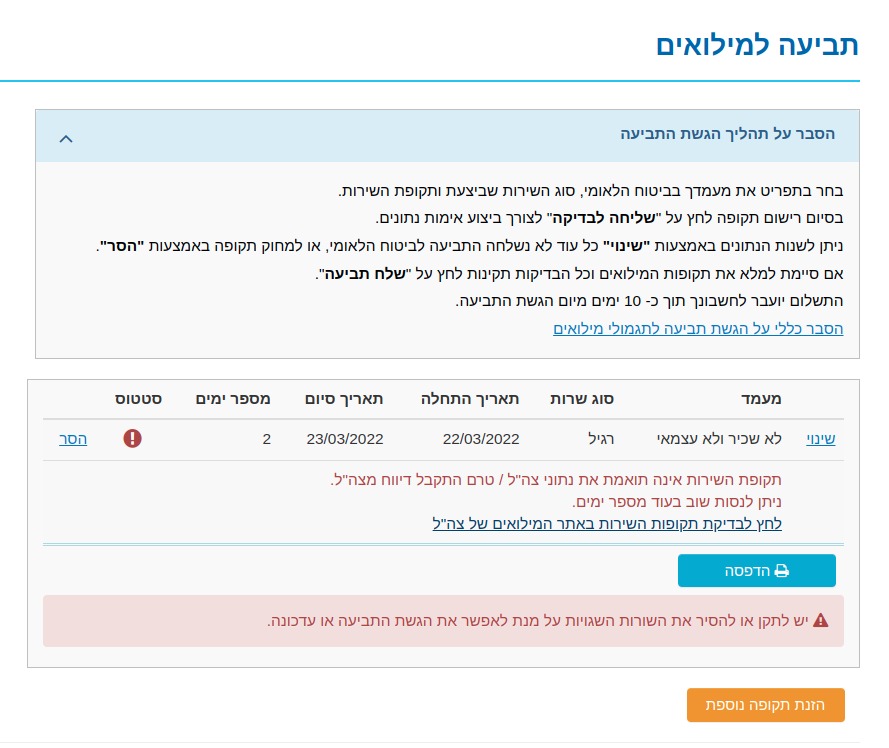The height and width of the screenshot is (748, 889).
Task: Click the 'תביעה למילואים' page title
Action: [x=757, y=45]
